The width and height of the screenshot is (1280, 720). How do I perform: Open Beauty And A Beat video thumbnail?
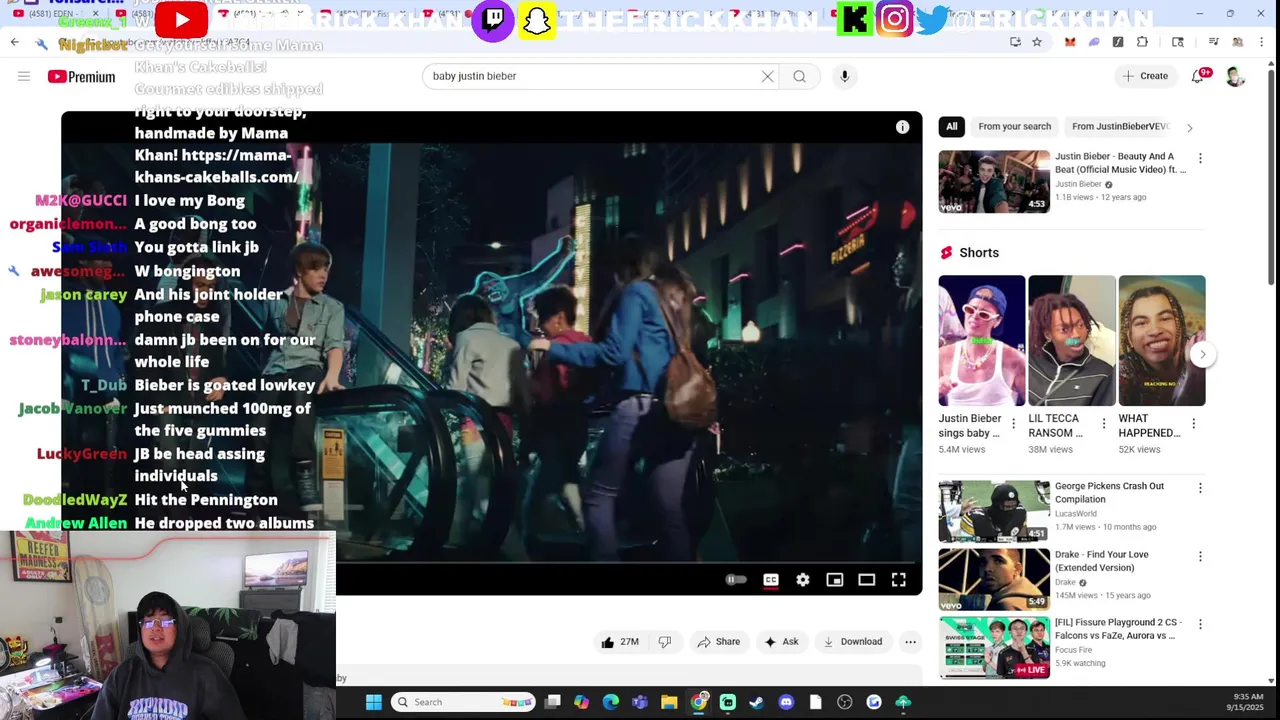point(994,182)
